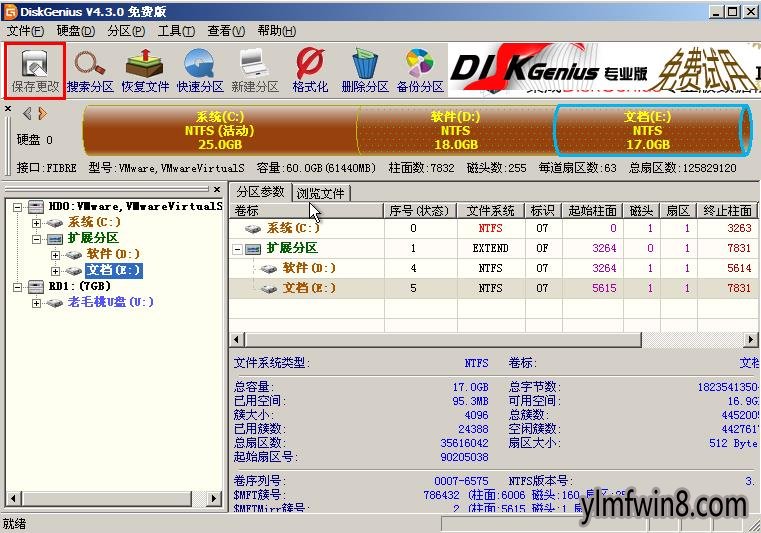Screen dimensions: 761x533
Task: Click the partition table horizontal scrollbar thumb
Action: (x=443, y=340)
